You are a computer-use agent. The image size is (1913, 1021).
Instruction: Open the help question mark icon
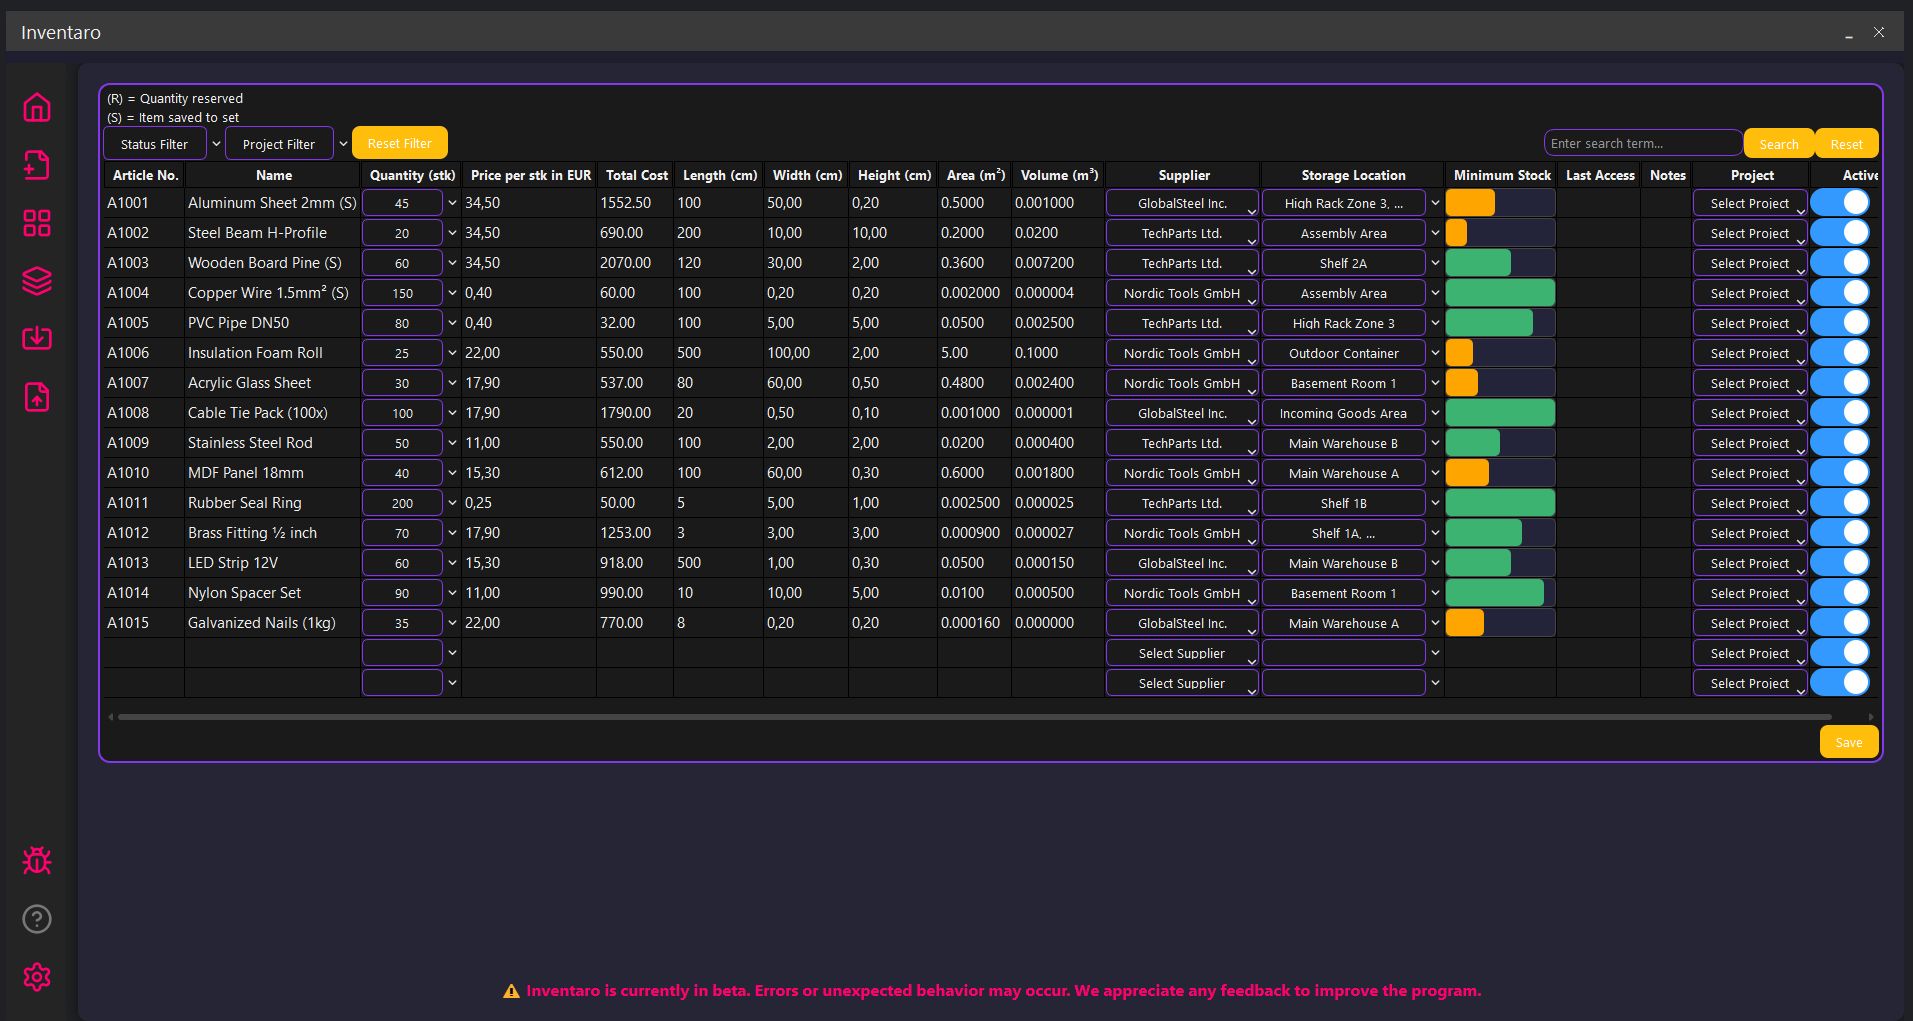(37, 919)
